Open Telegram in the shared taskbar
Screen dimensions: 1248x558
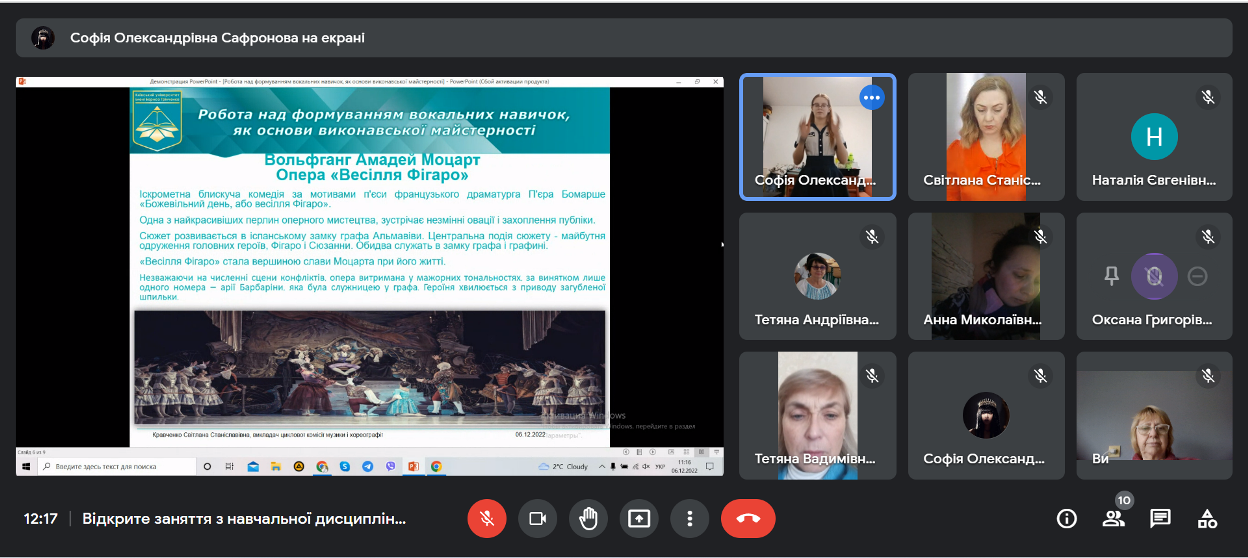point(367,466)
